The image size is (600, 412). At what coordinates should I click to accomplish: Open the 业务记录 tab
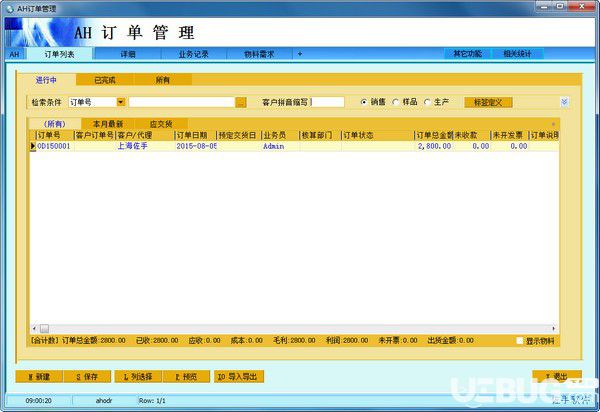[x=194, y=54]
